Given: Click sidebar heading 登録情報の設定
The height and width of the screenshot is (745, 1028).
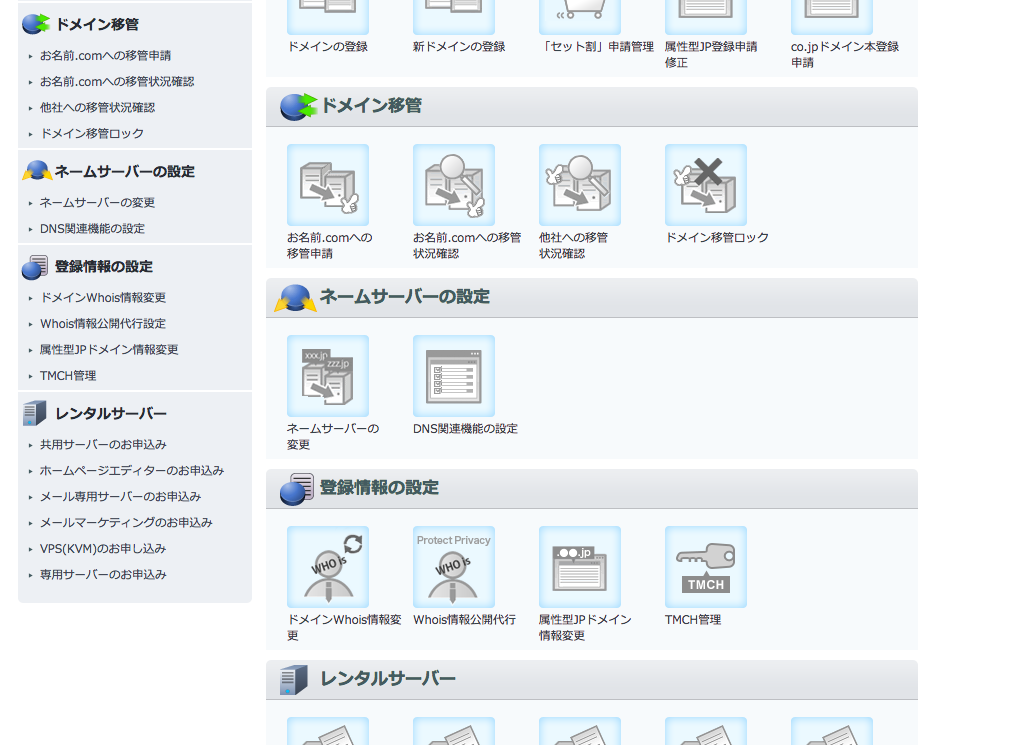Looking at the screenshot, I should [x=104, y=267].
